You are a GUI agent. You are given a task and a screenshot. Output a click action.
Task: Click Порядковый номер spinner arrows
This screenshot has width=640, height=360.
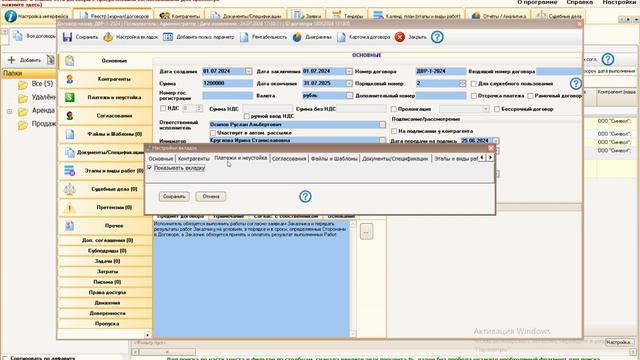coord(462,83)
